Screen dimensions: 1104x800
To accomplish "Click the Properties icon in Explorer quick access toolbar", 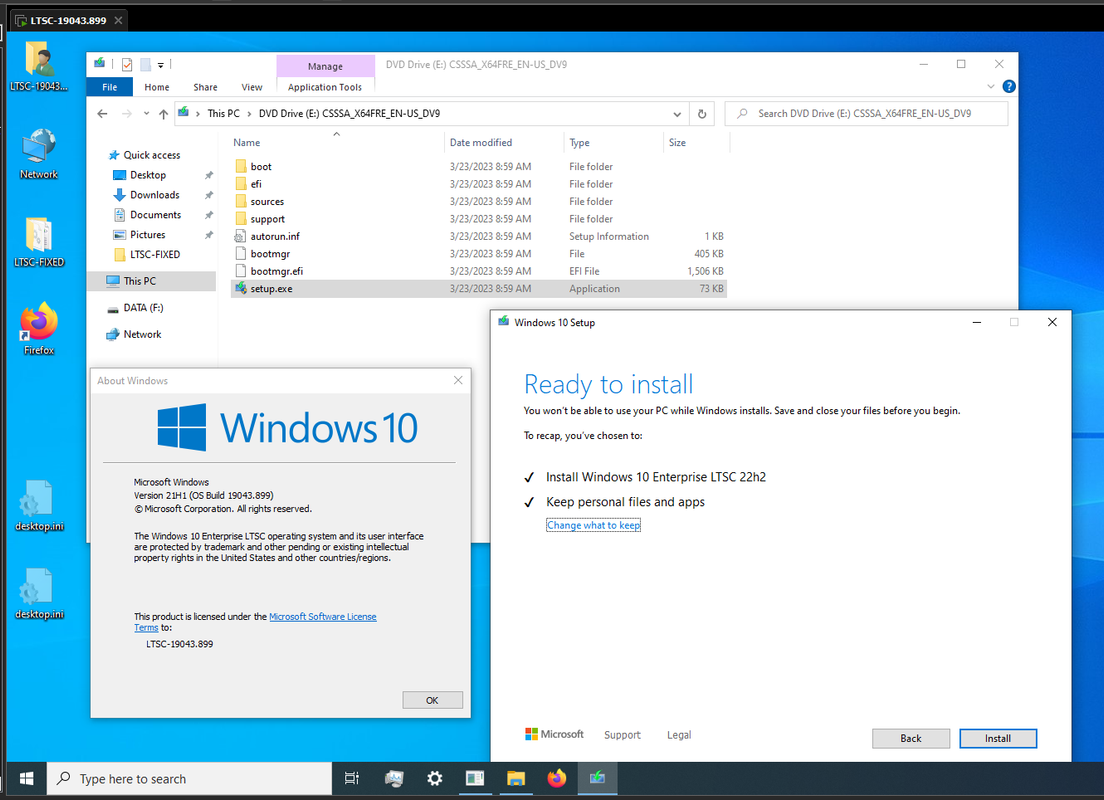I will (127, 65).
